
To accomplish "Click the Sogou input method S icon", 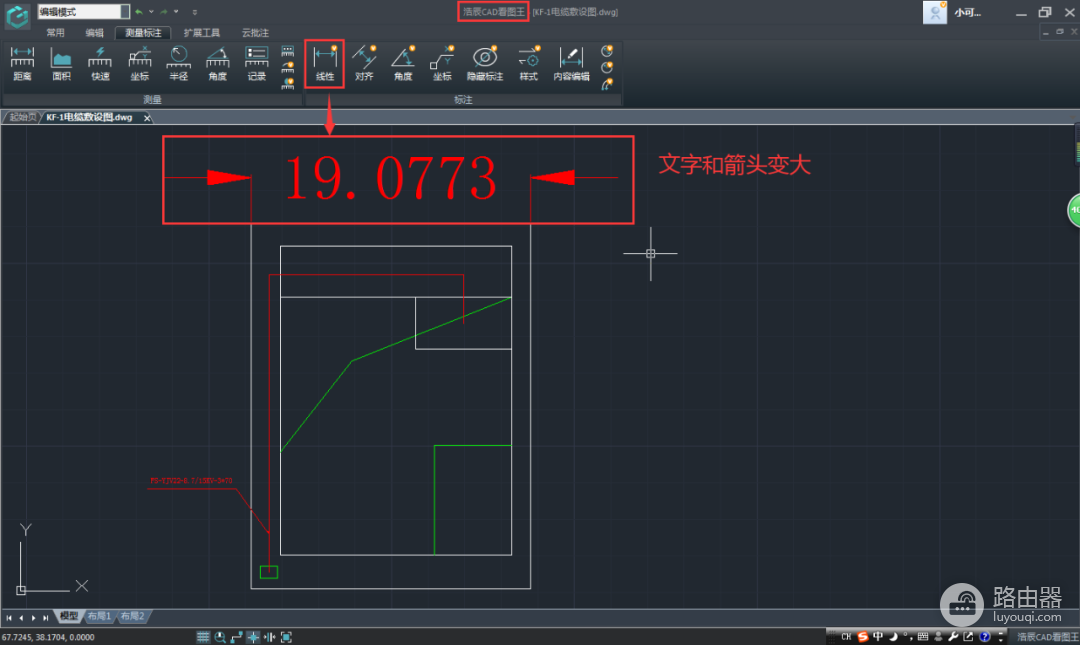I will click(862, 637).
